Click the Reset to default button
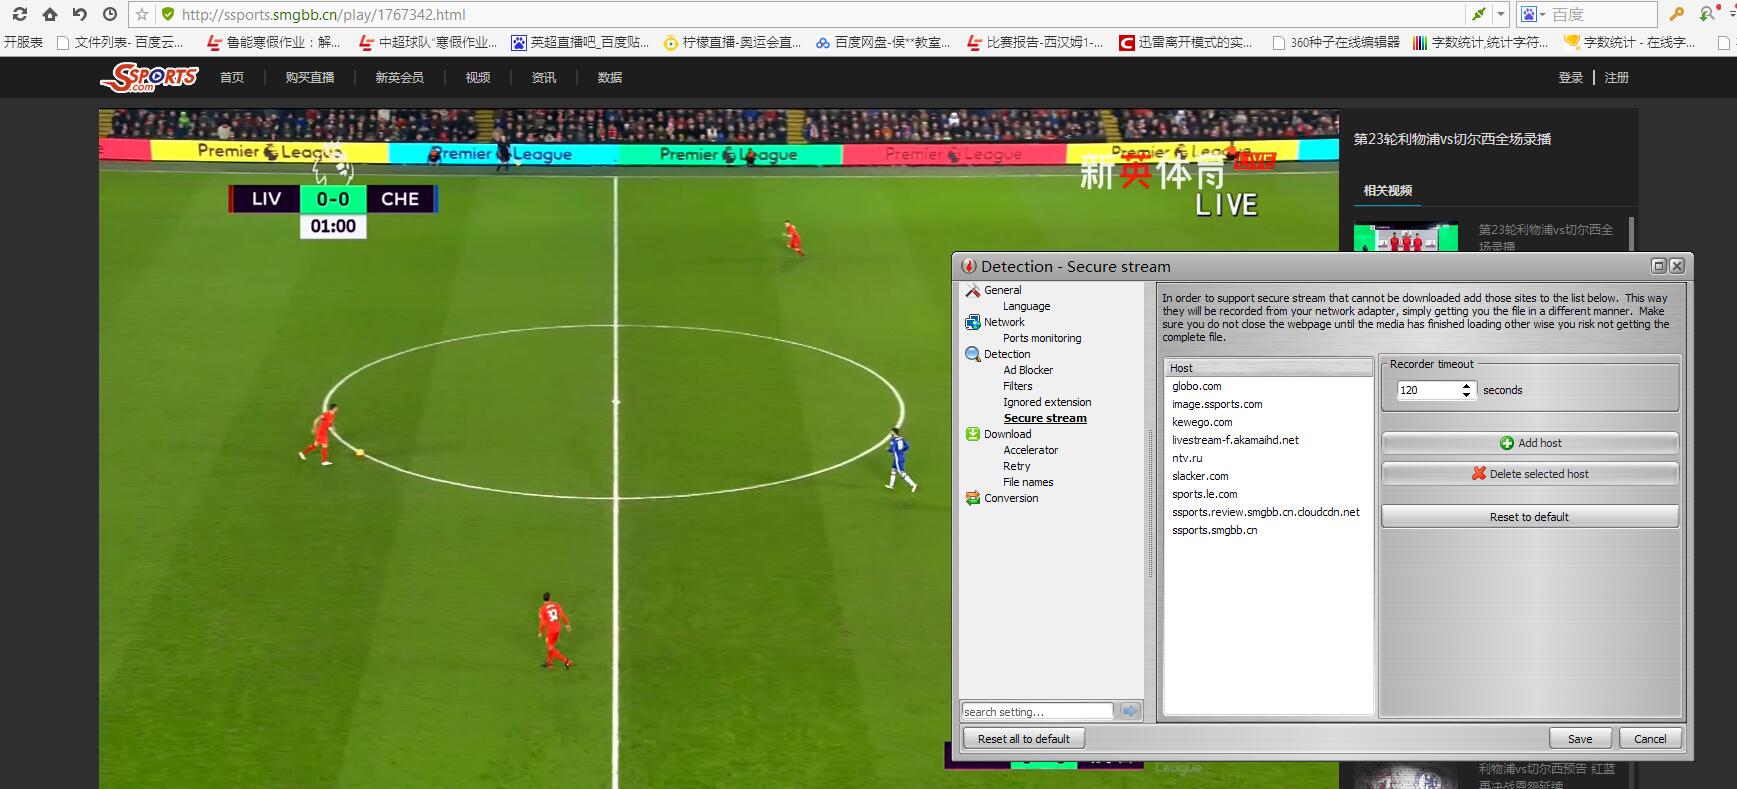The width and height of the screenshot is (1737, 789). [x=1530, y=517]
